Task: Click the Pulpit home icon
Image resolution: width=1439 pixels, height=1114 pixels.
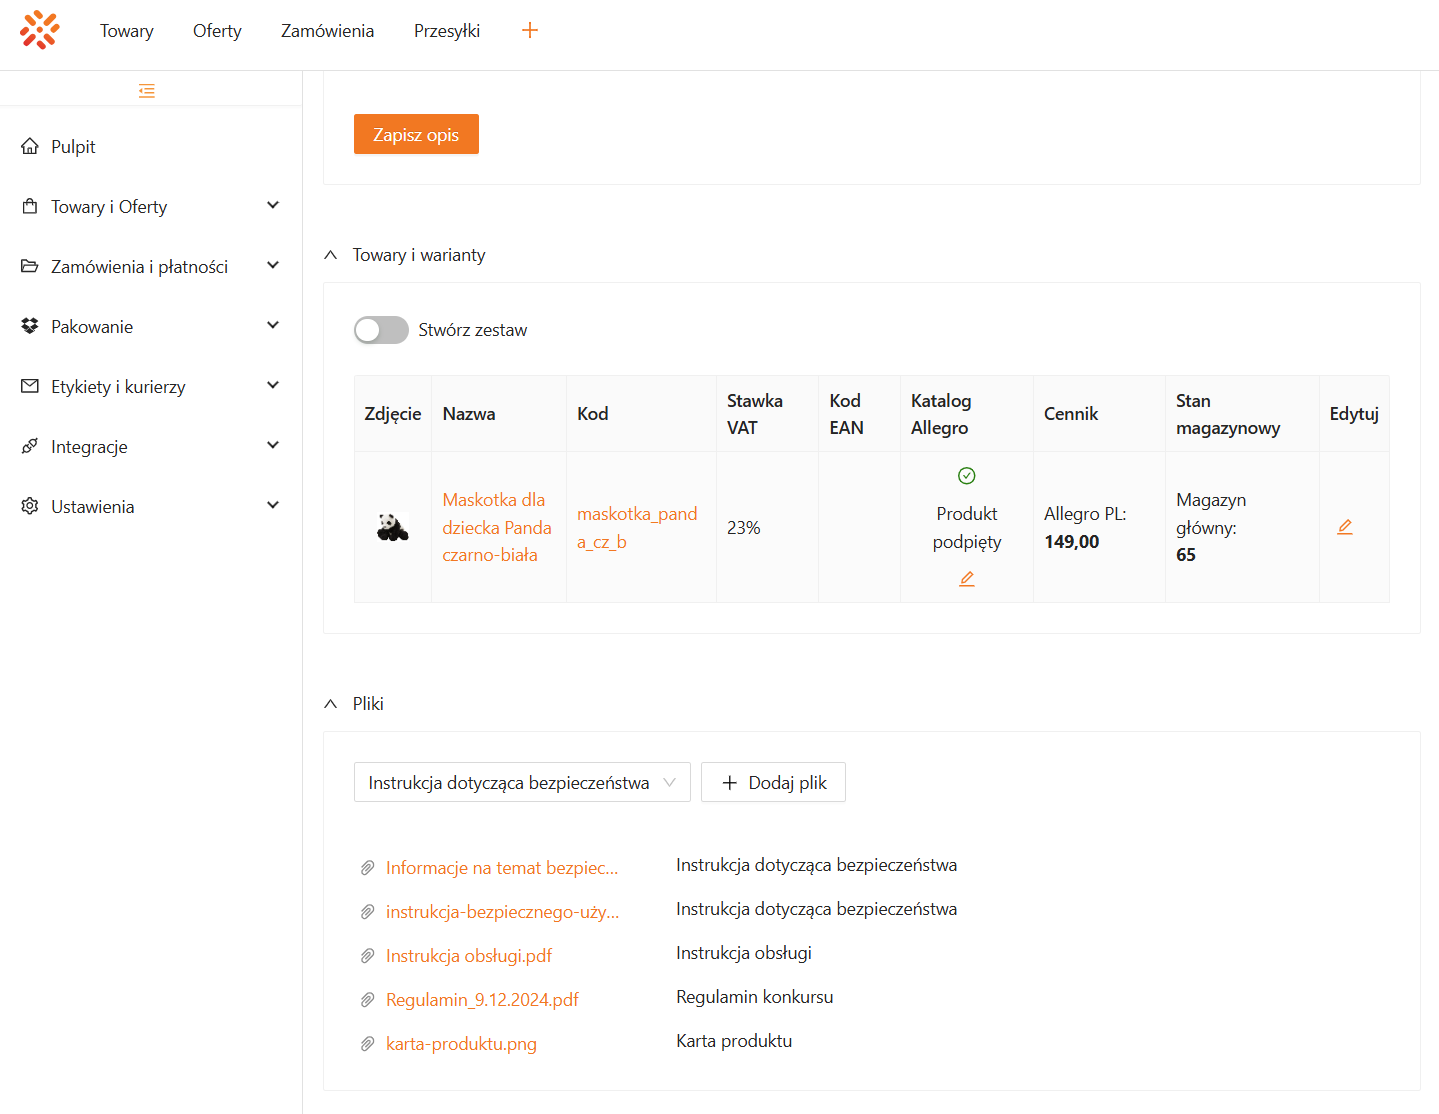Action: [30, 147]
